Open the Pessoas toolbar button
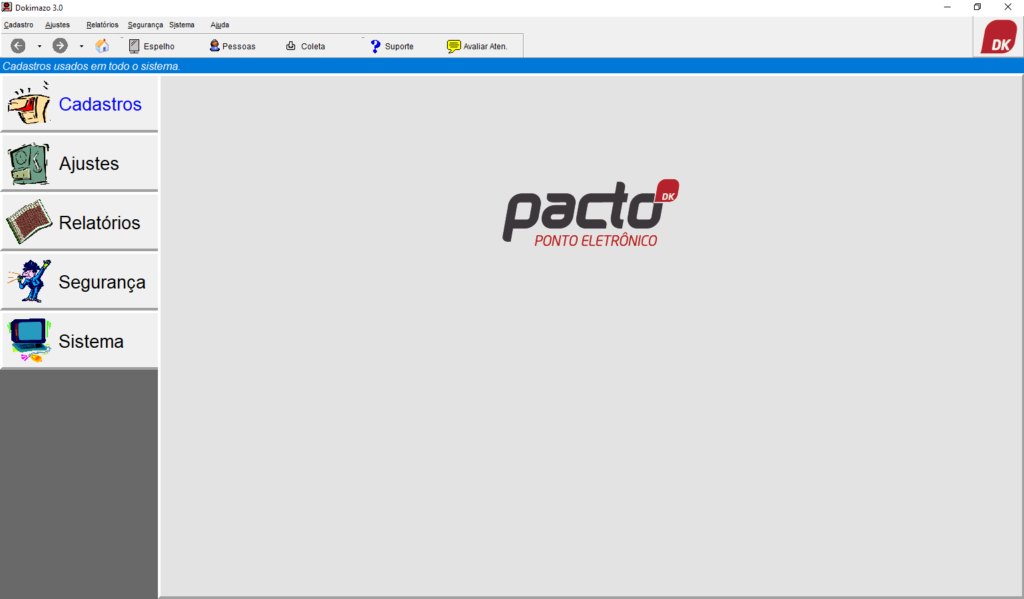Screen dimensions: 1024x599 (232, 46)
